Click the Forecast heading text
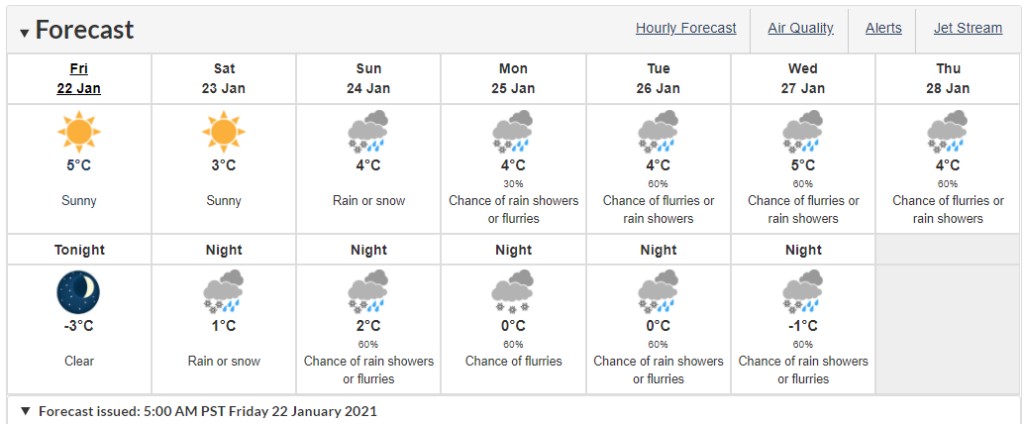 pos(84,30)
